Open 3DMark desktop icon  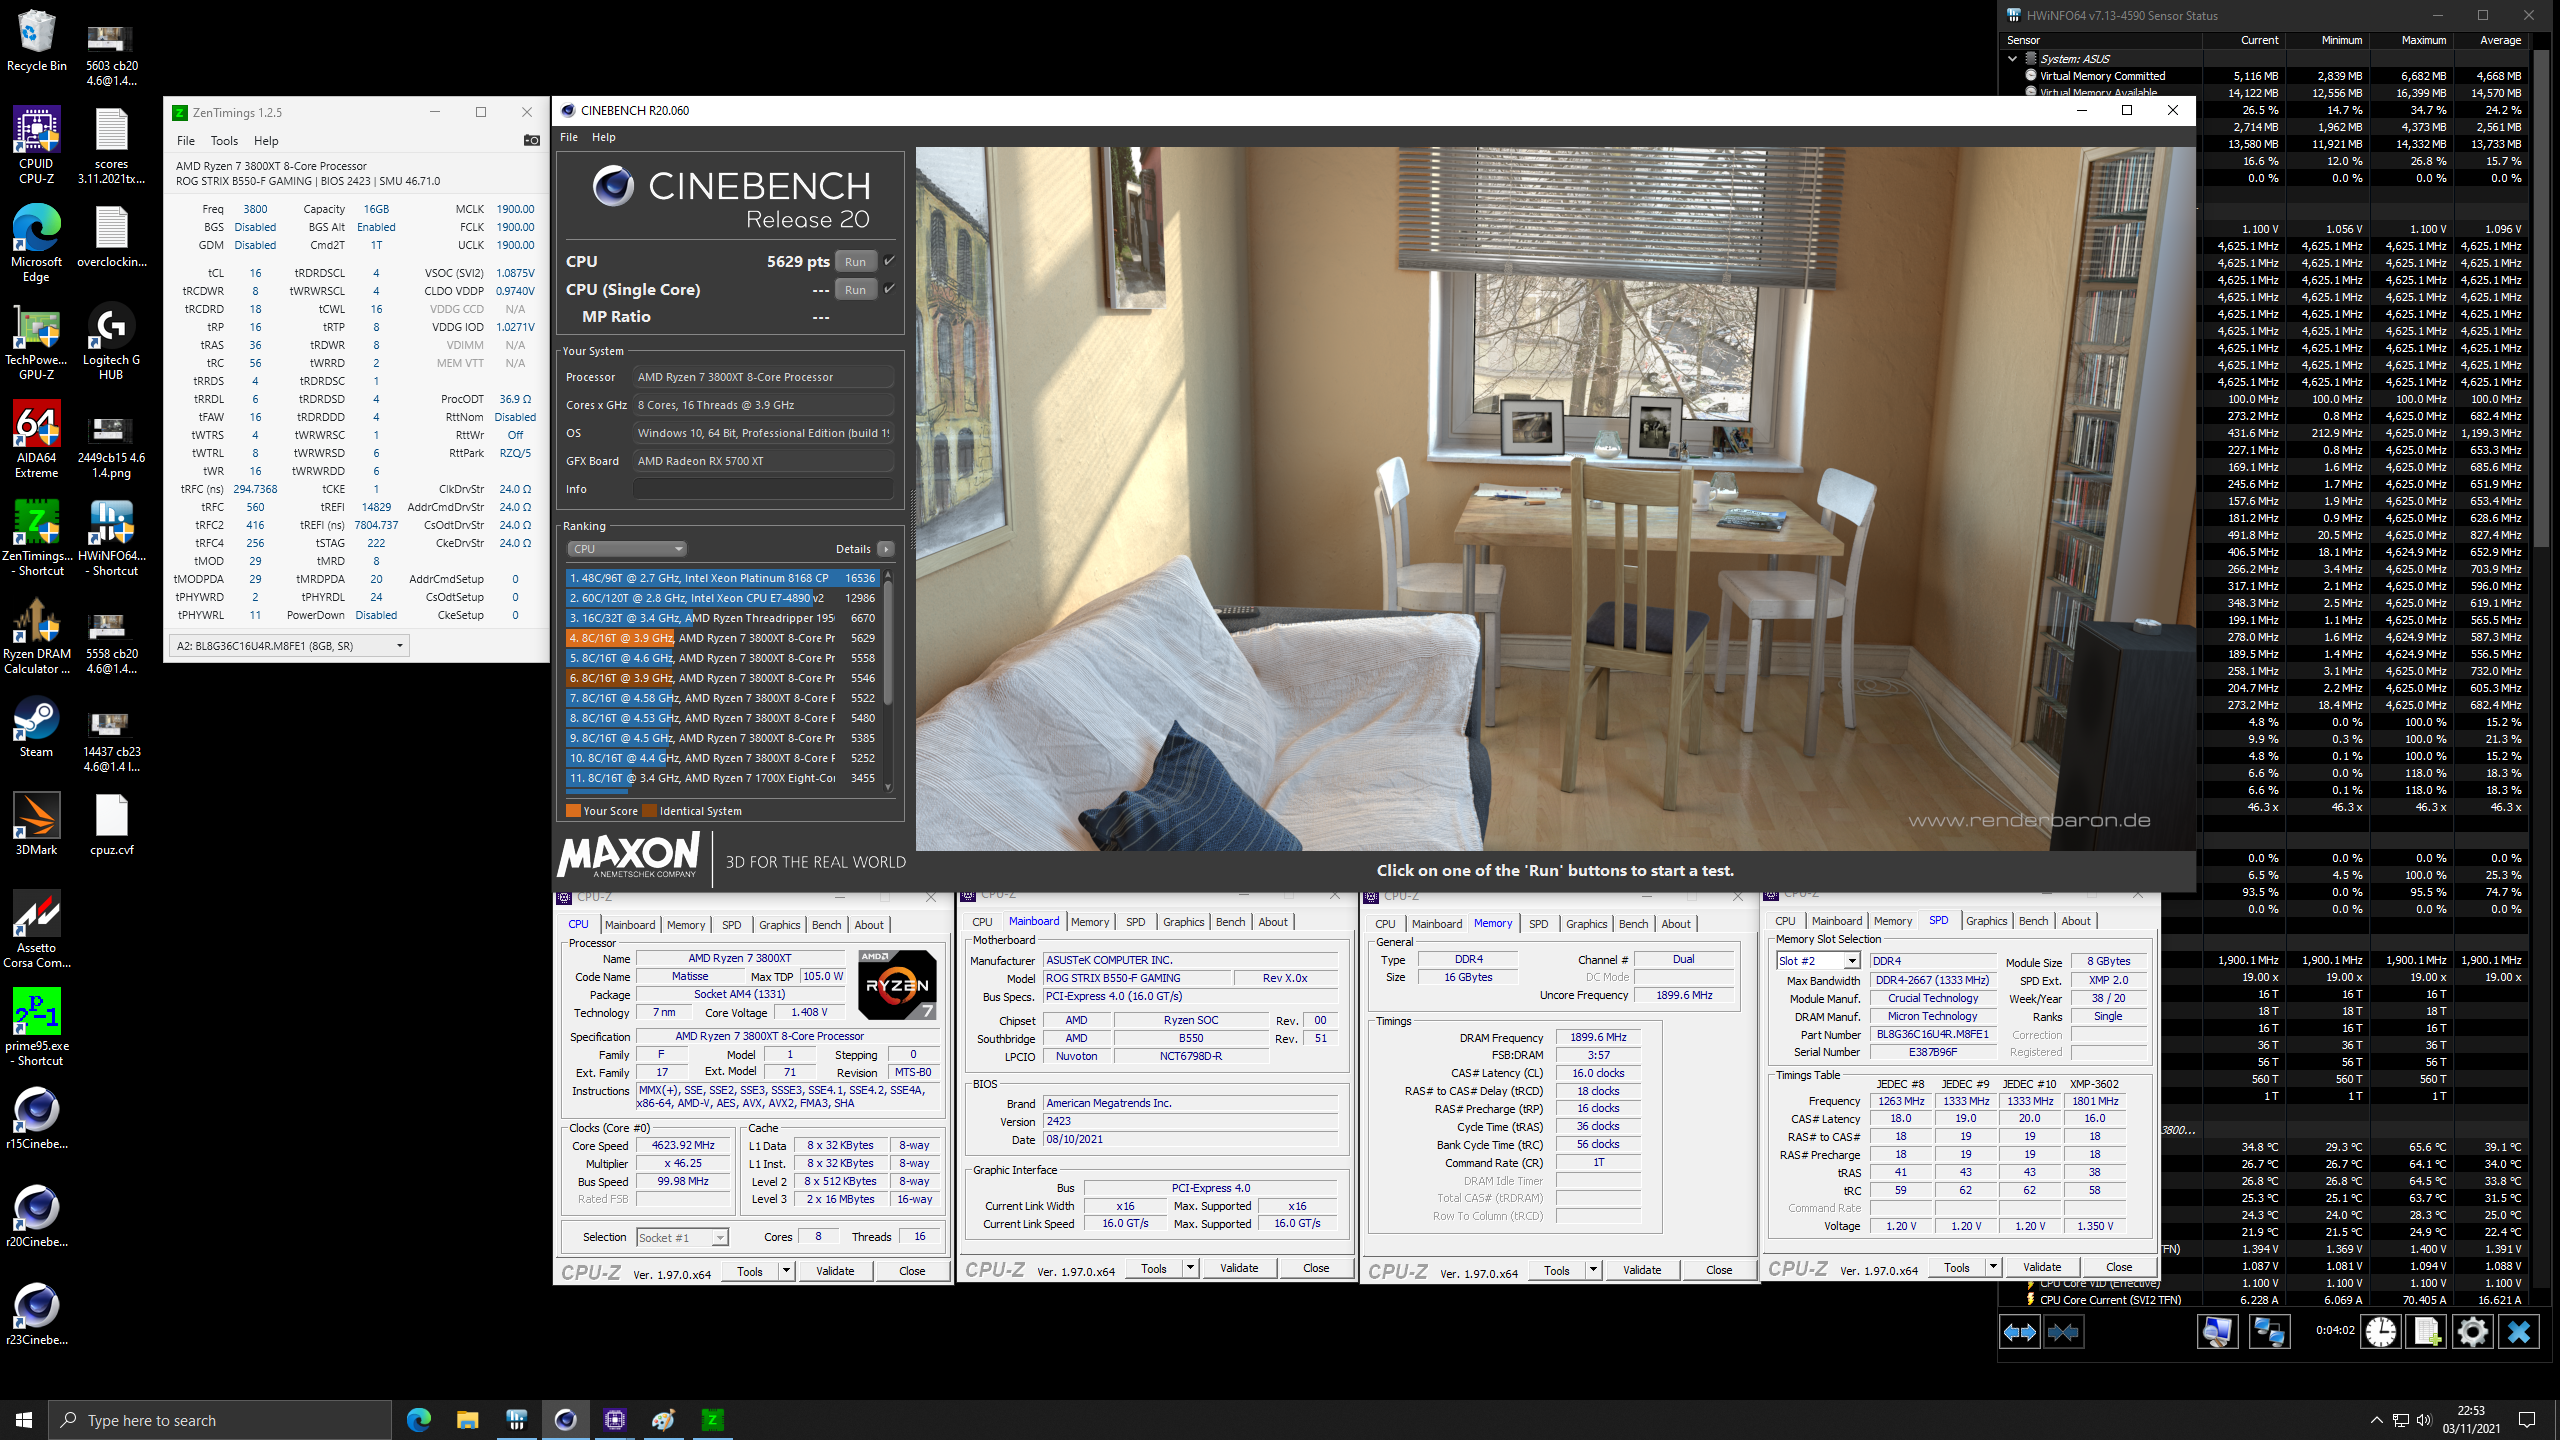tap(36, 824)
